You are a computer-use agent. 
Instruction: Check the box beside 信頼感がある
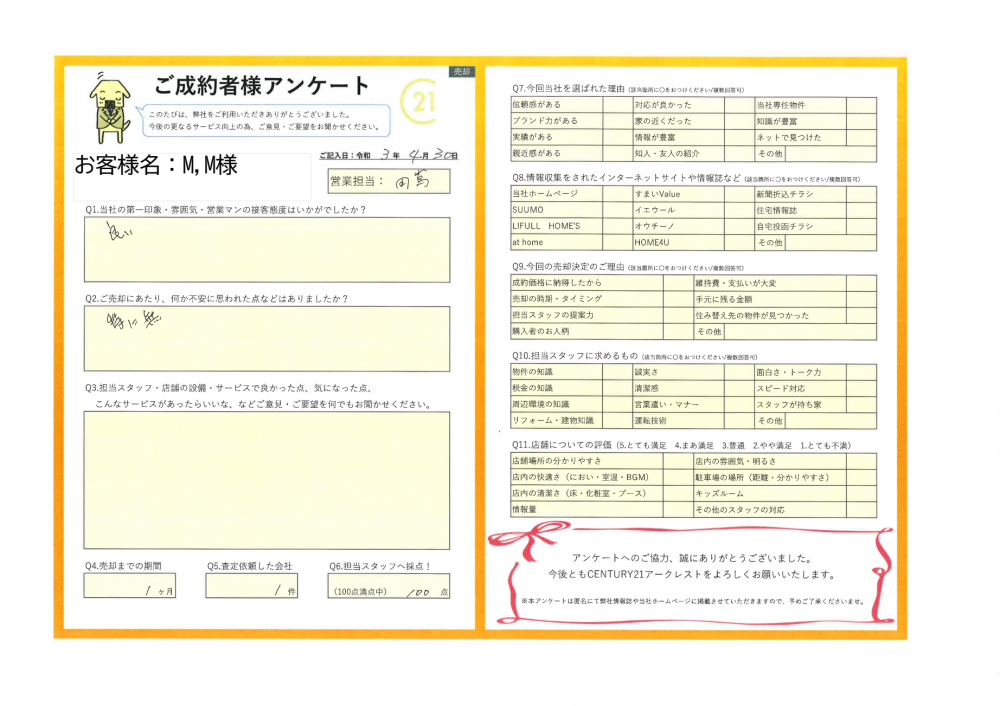pos(617,105)
